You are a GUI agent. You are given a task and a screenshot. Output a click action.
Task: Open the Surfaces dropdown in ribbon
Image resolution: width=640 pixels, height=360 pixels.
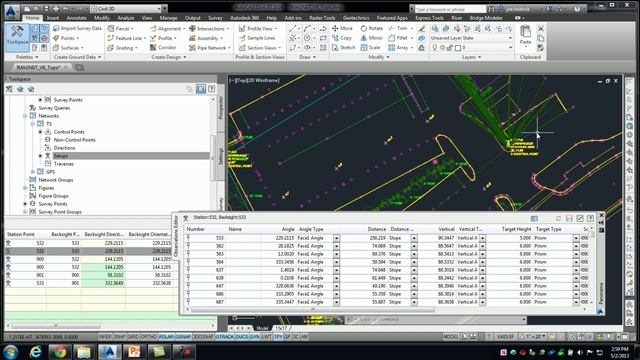[68, 48]
